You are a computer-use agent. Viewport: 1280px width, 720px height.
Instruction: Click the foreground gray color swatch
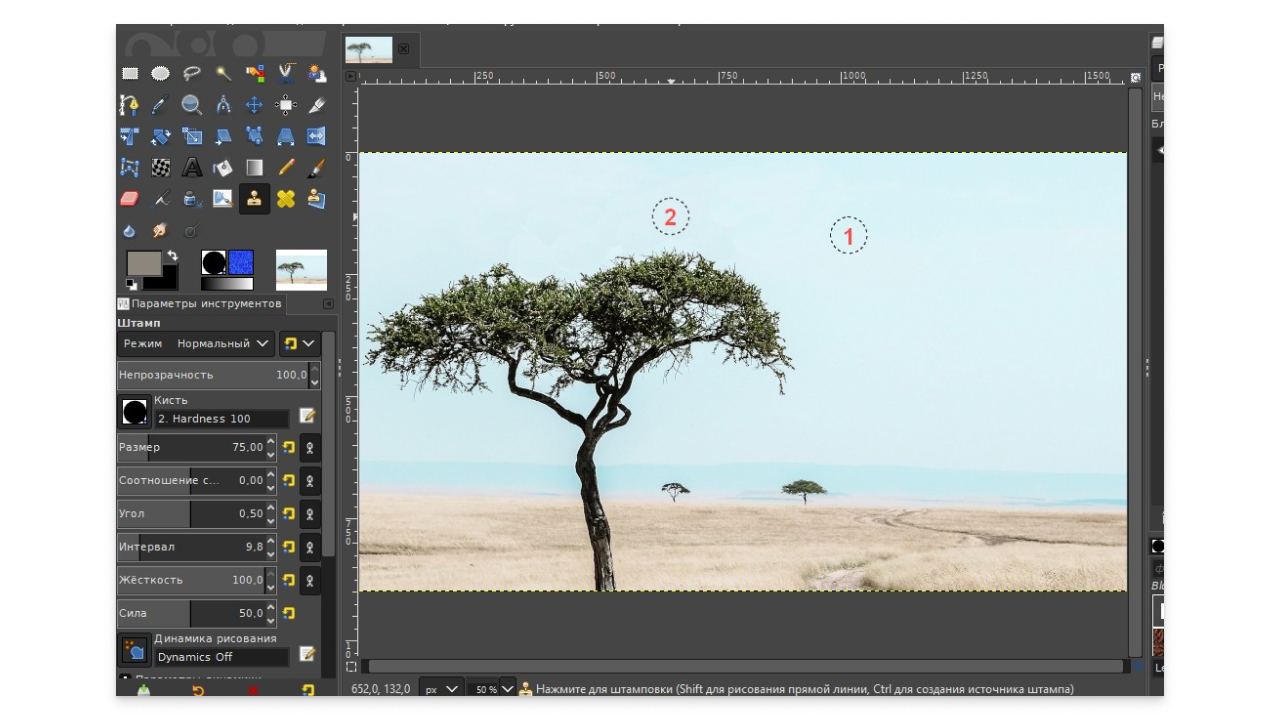coord(143,263)
